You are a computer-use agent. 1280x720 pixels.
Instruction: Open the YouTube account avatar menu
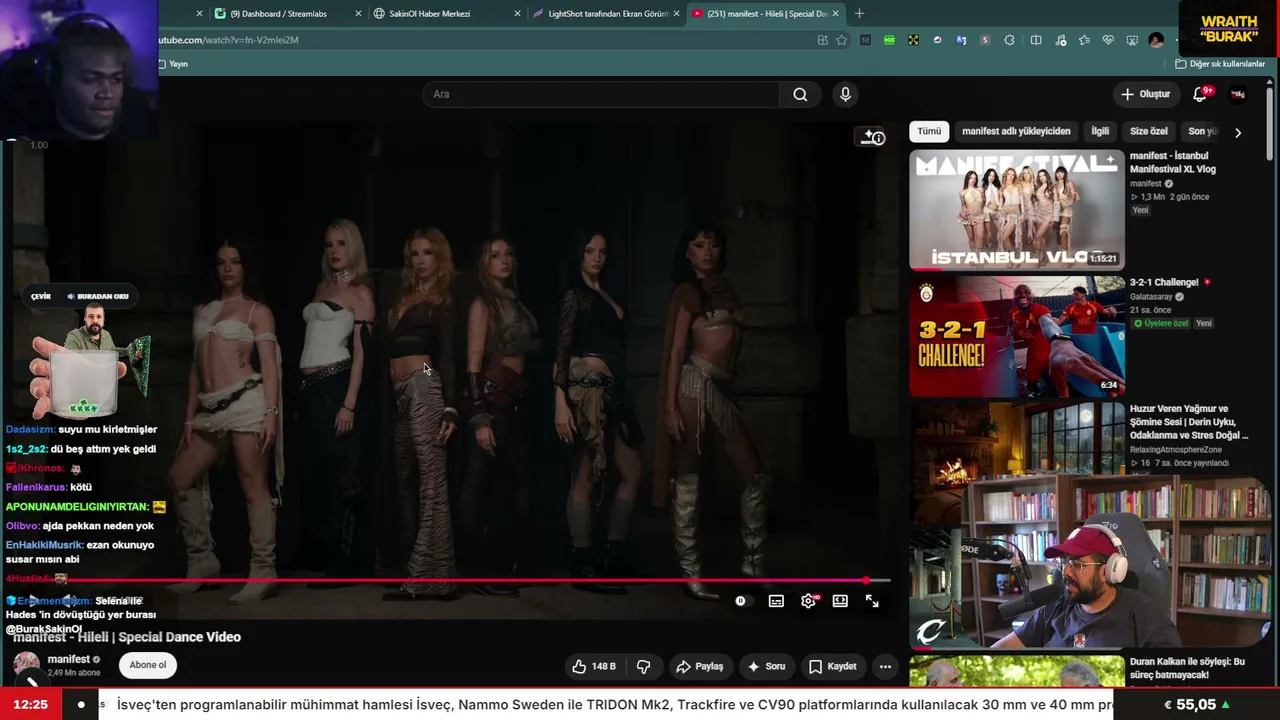tap(1238, 94)
